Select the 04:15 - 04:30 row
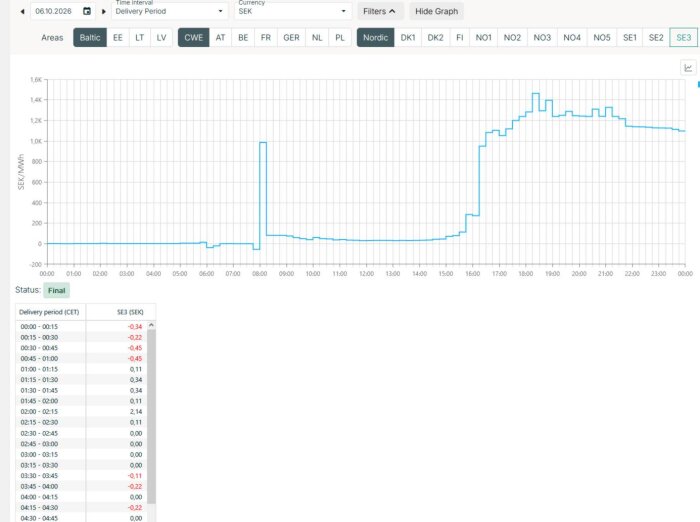This screenshot has height=522, width=700. point(82,508)
